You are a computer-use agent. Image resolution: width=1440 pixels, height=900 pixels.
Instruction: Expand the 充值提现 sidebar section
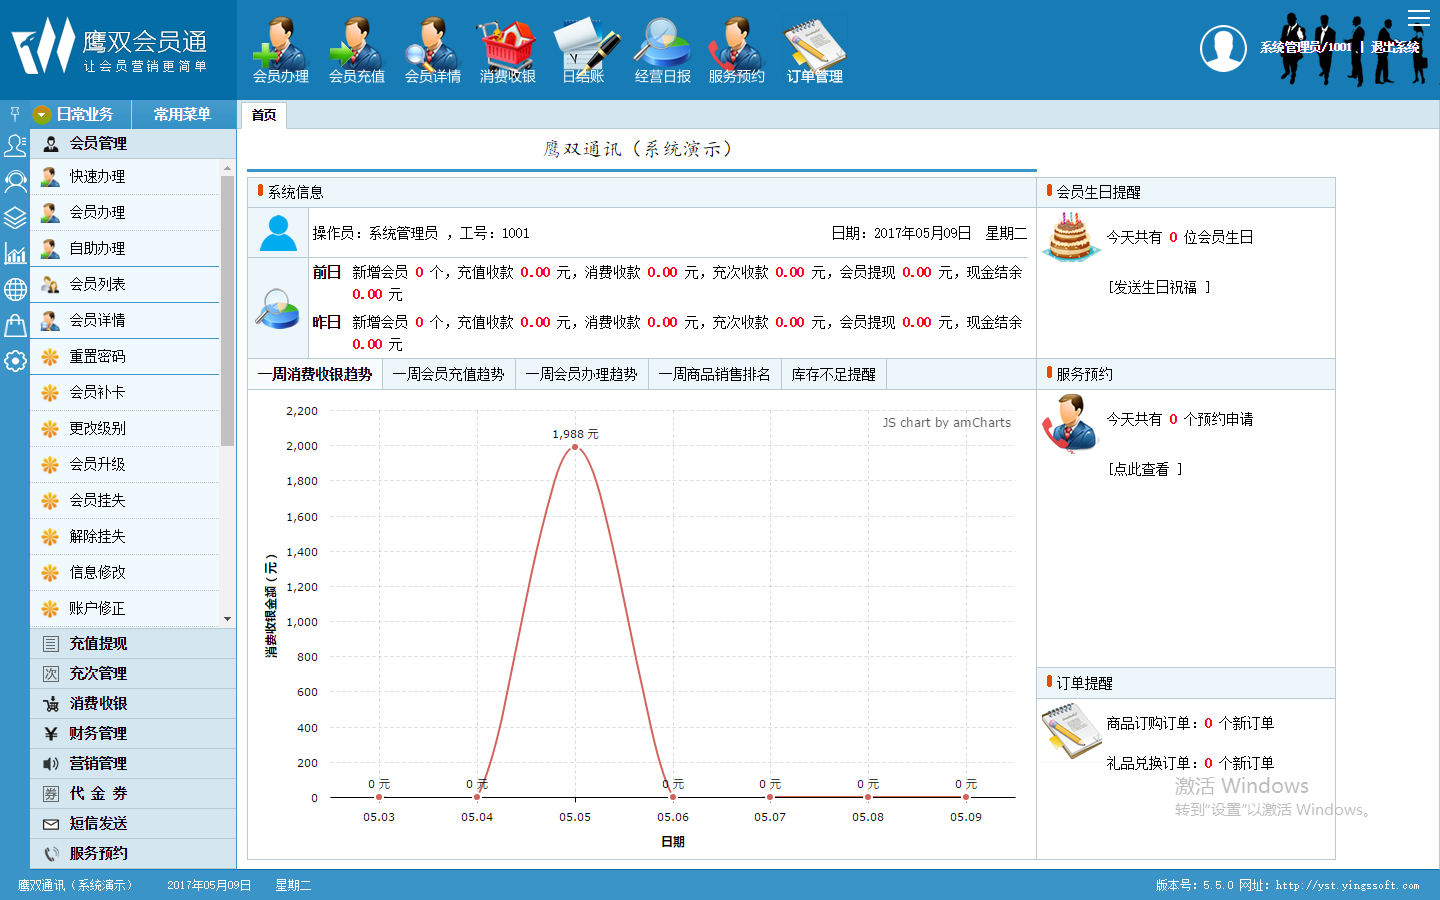tap(98, 643)
